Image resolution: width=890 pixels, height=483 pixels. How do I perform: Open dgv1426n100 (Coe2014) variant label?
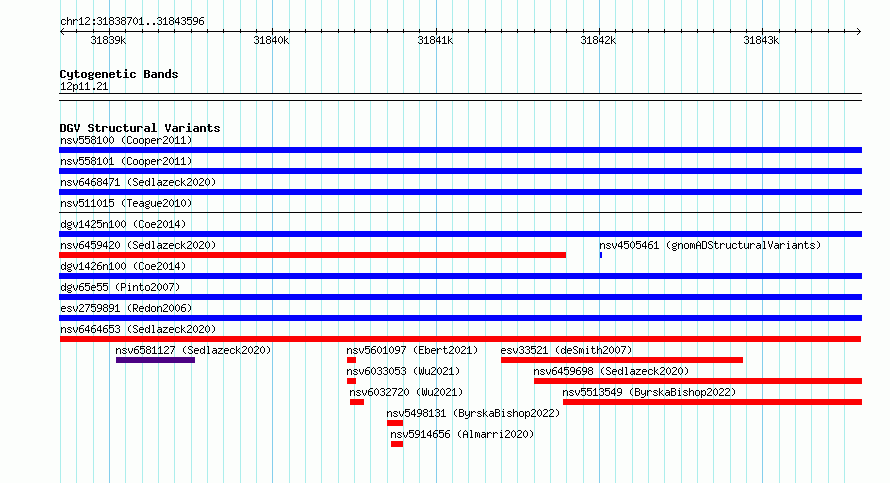coord(123,266)
